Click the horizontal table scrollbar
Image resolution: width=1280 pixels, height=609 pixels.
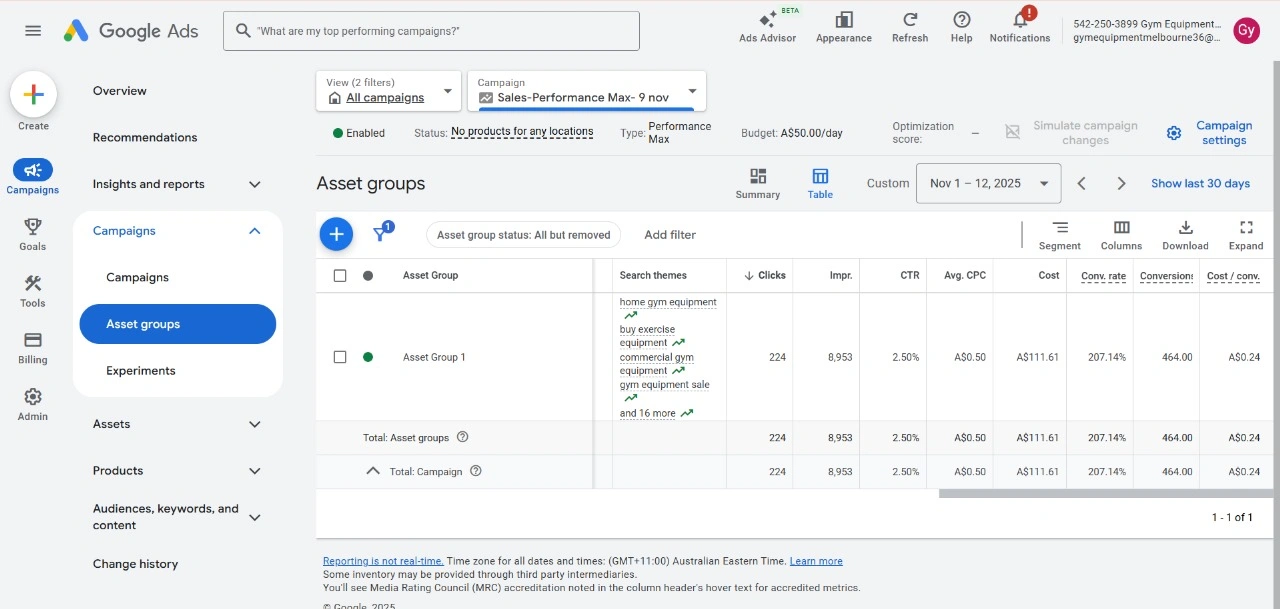[x=1105, y=493]
